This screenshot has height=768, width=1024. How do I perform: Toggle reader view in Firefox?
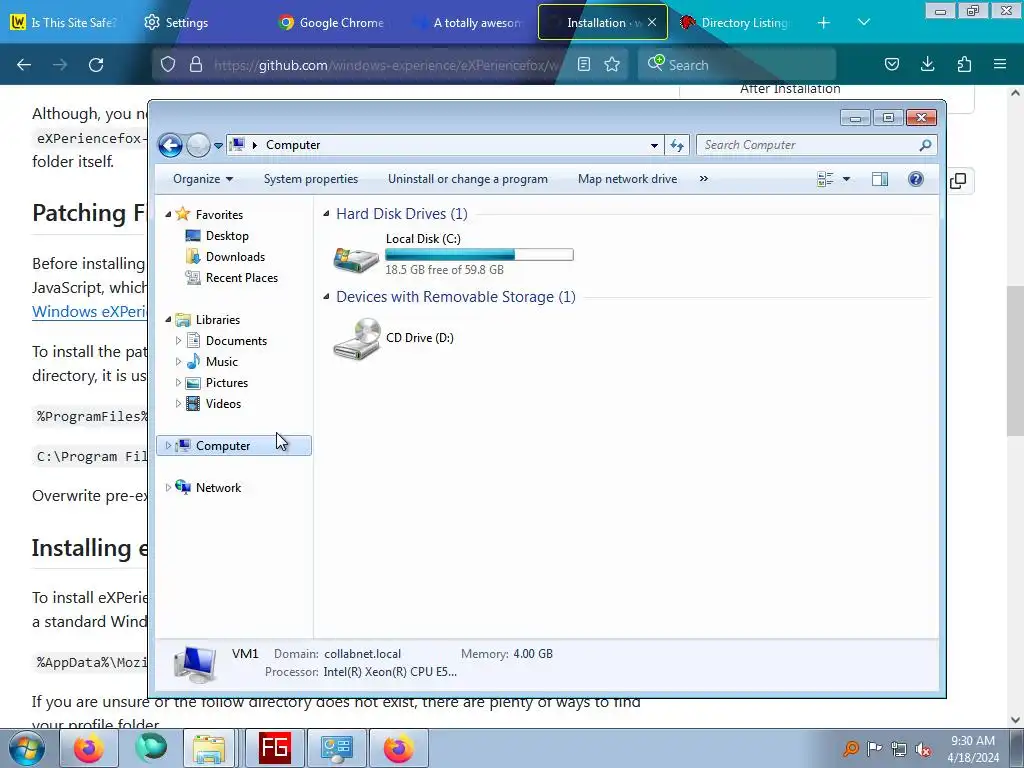[x=584, y=65]
